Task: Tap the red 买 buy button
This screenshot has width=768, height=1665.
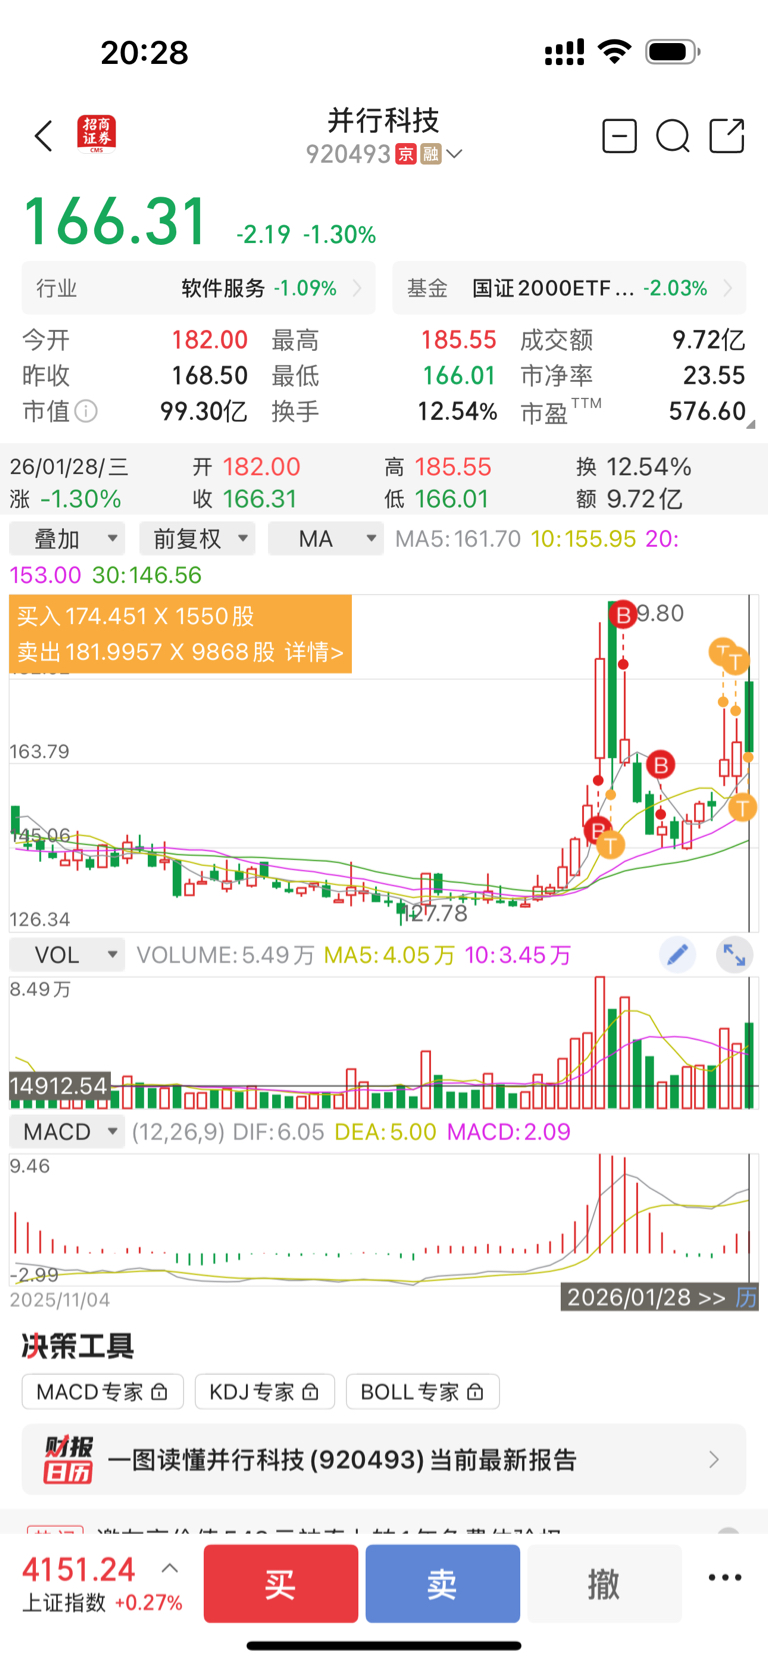Action: pos(281,1583)
